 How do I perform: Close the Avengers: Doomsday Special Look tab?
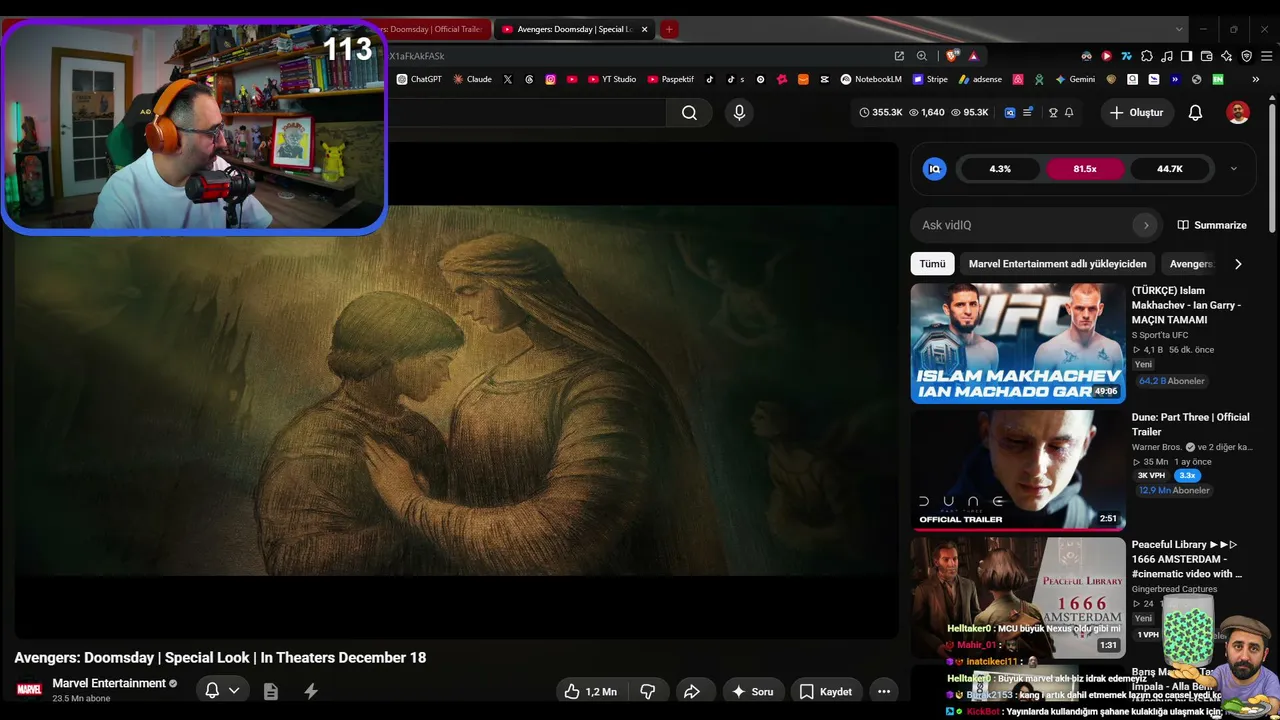tap(644, 29)
